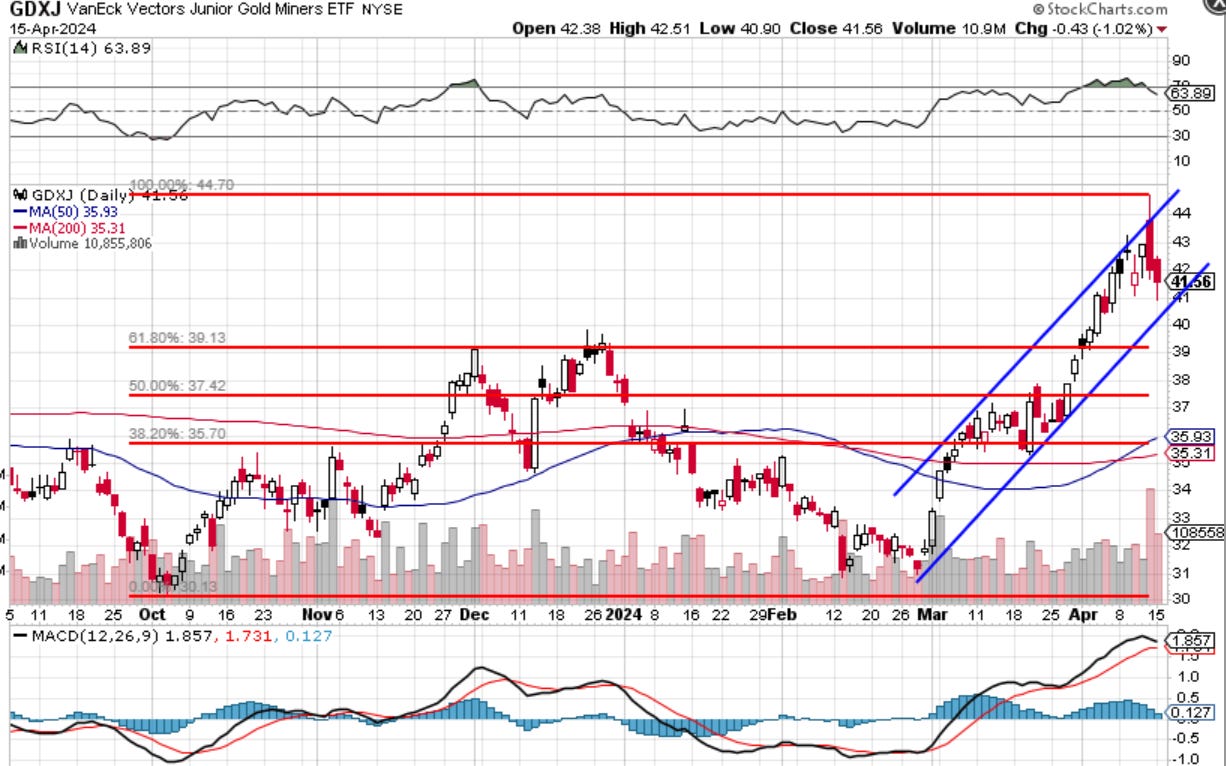1226x766 pixels.
Task: Click the Nov label on time axis
Action: pos(315,614)
